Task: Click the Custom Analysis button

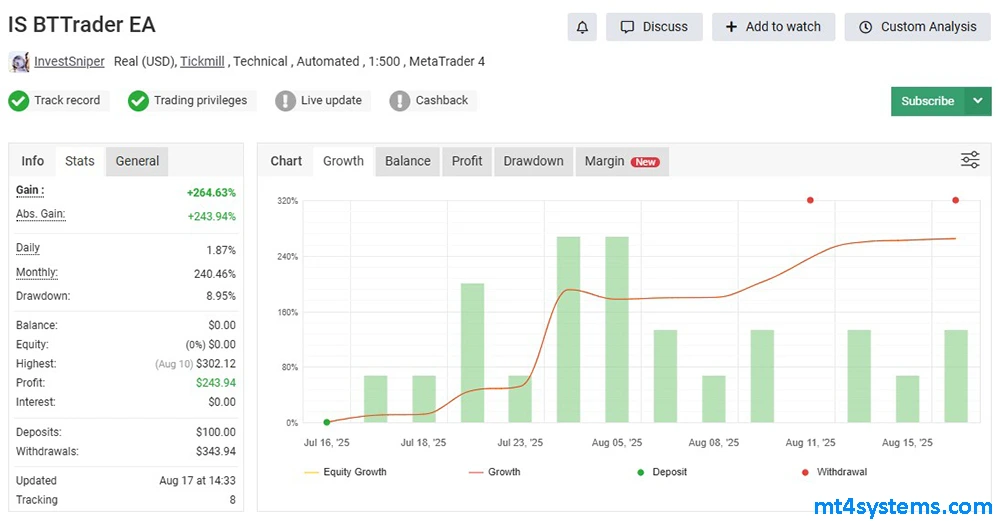Action: coord(917,27)
